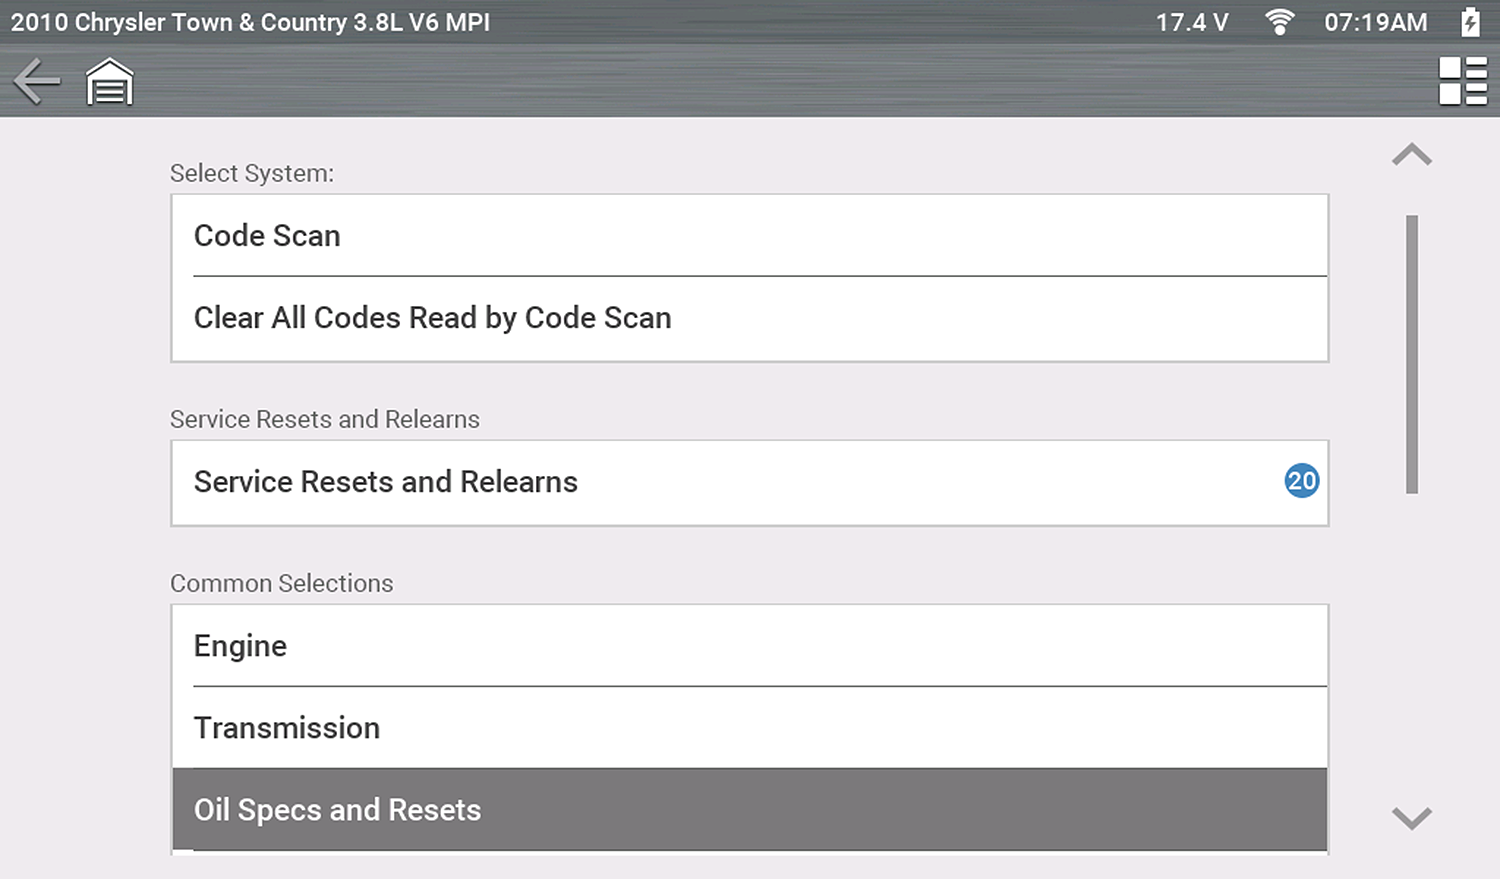Tap the 07:19AM clock display
The width and height of the screenshot is (1500, 879).
(1375, 22)
